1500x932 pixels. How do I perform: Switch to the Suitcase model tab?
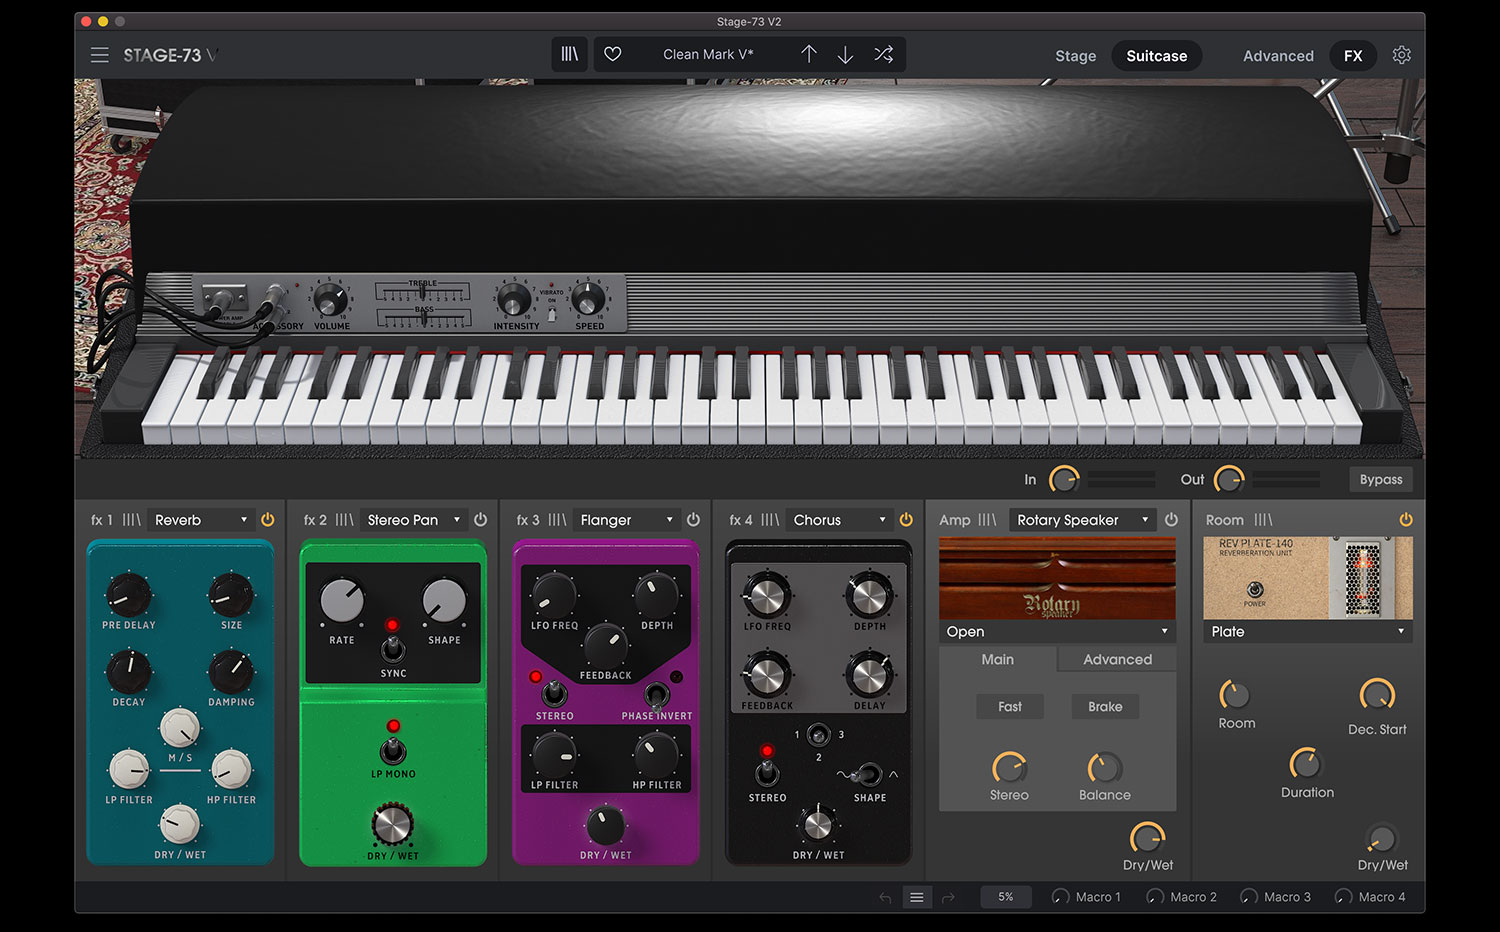point(1157,56)
